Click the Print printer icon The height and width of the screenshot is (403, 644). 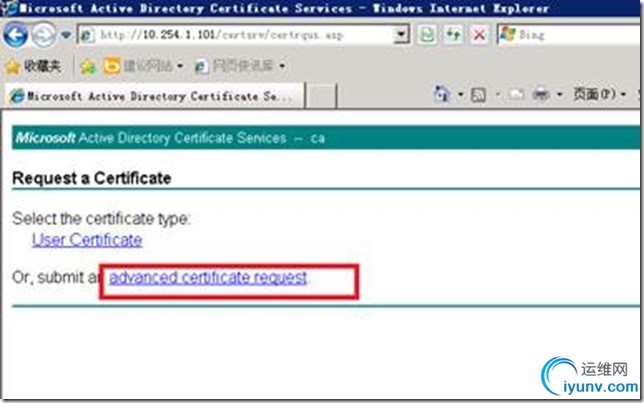point(541,94)
